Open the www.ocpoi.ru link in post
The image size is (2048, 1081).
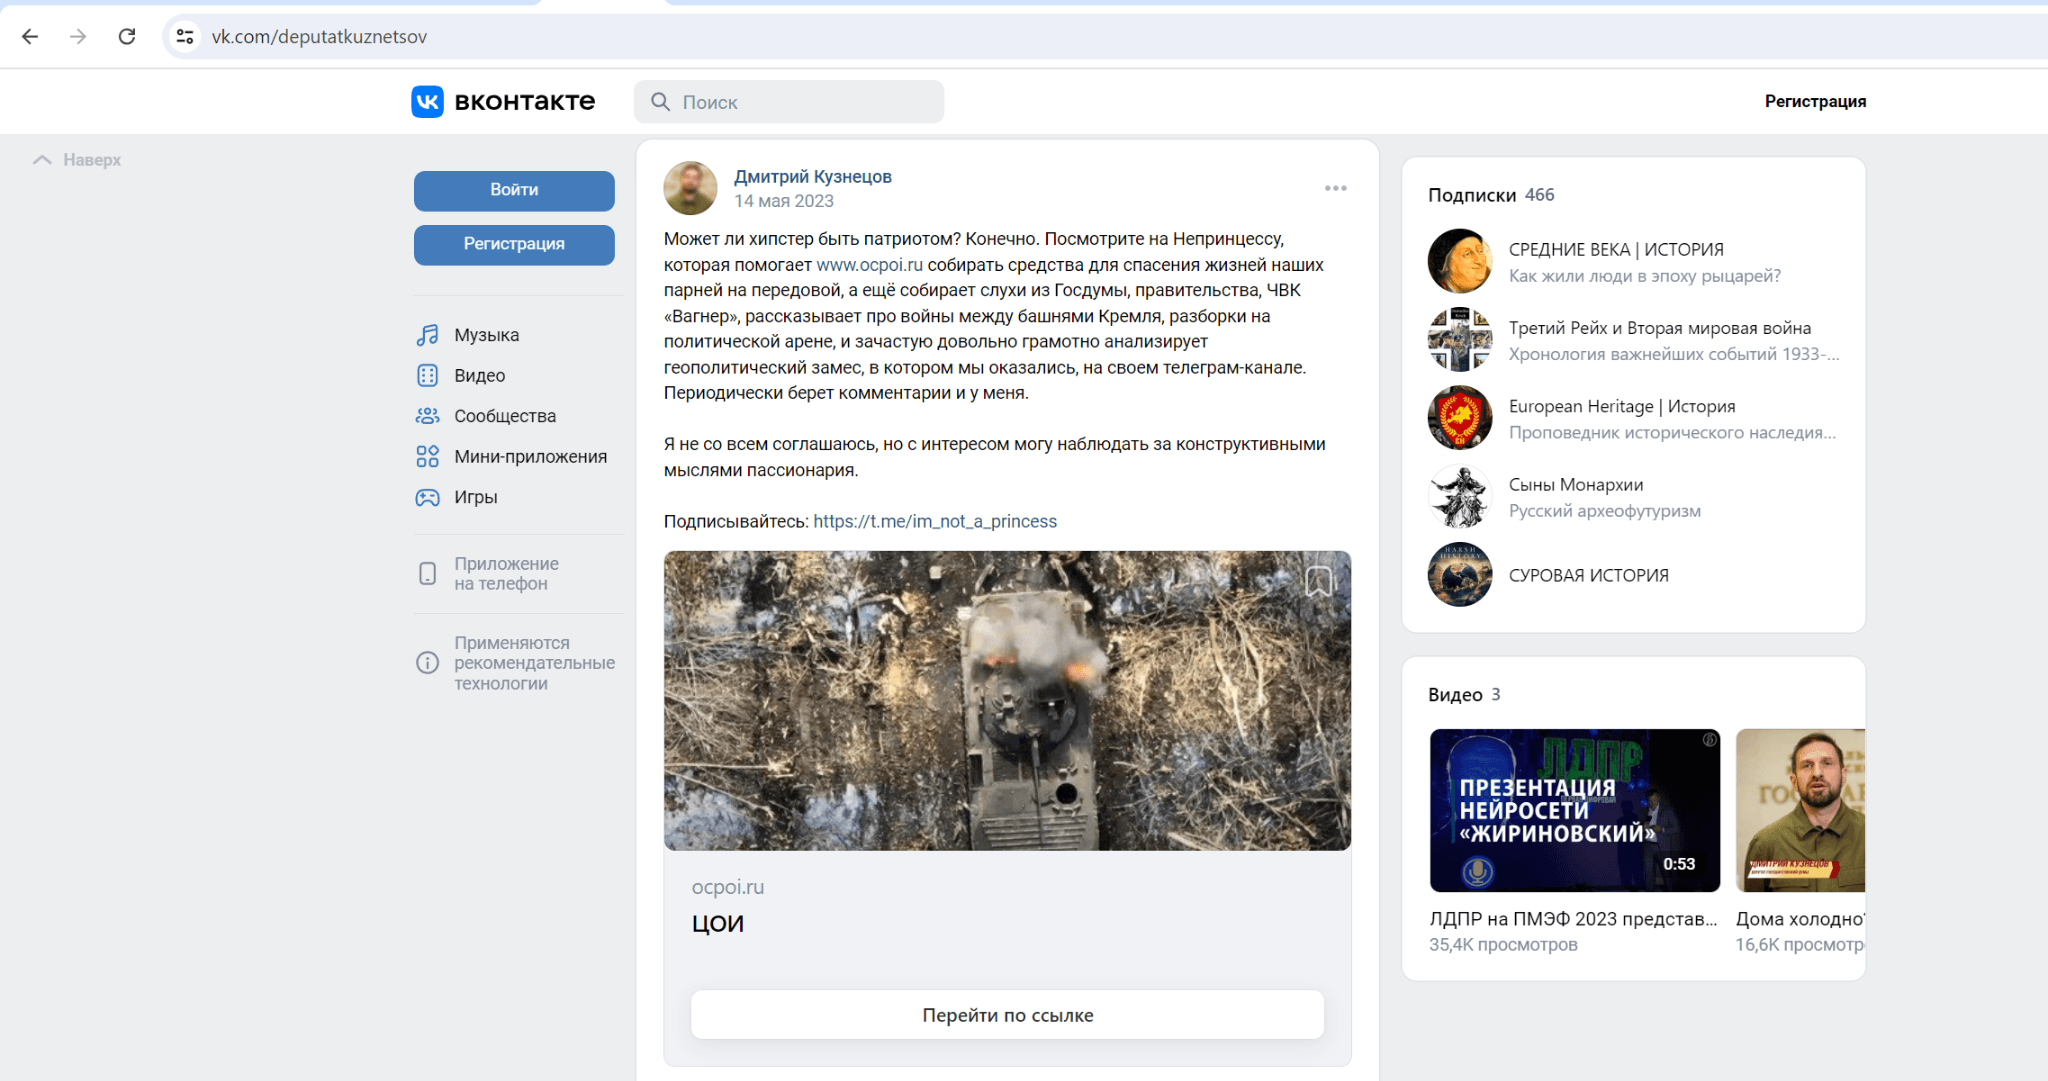[869, 265]
